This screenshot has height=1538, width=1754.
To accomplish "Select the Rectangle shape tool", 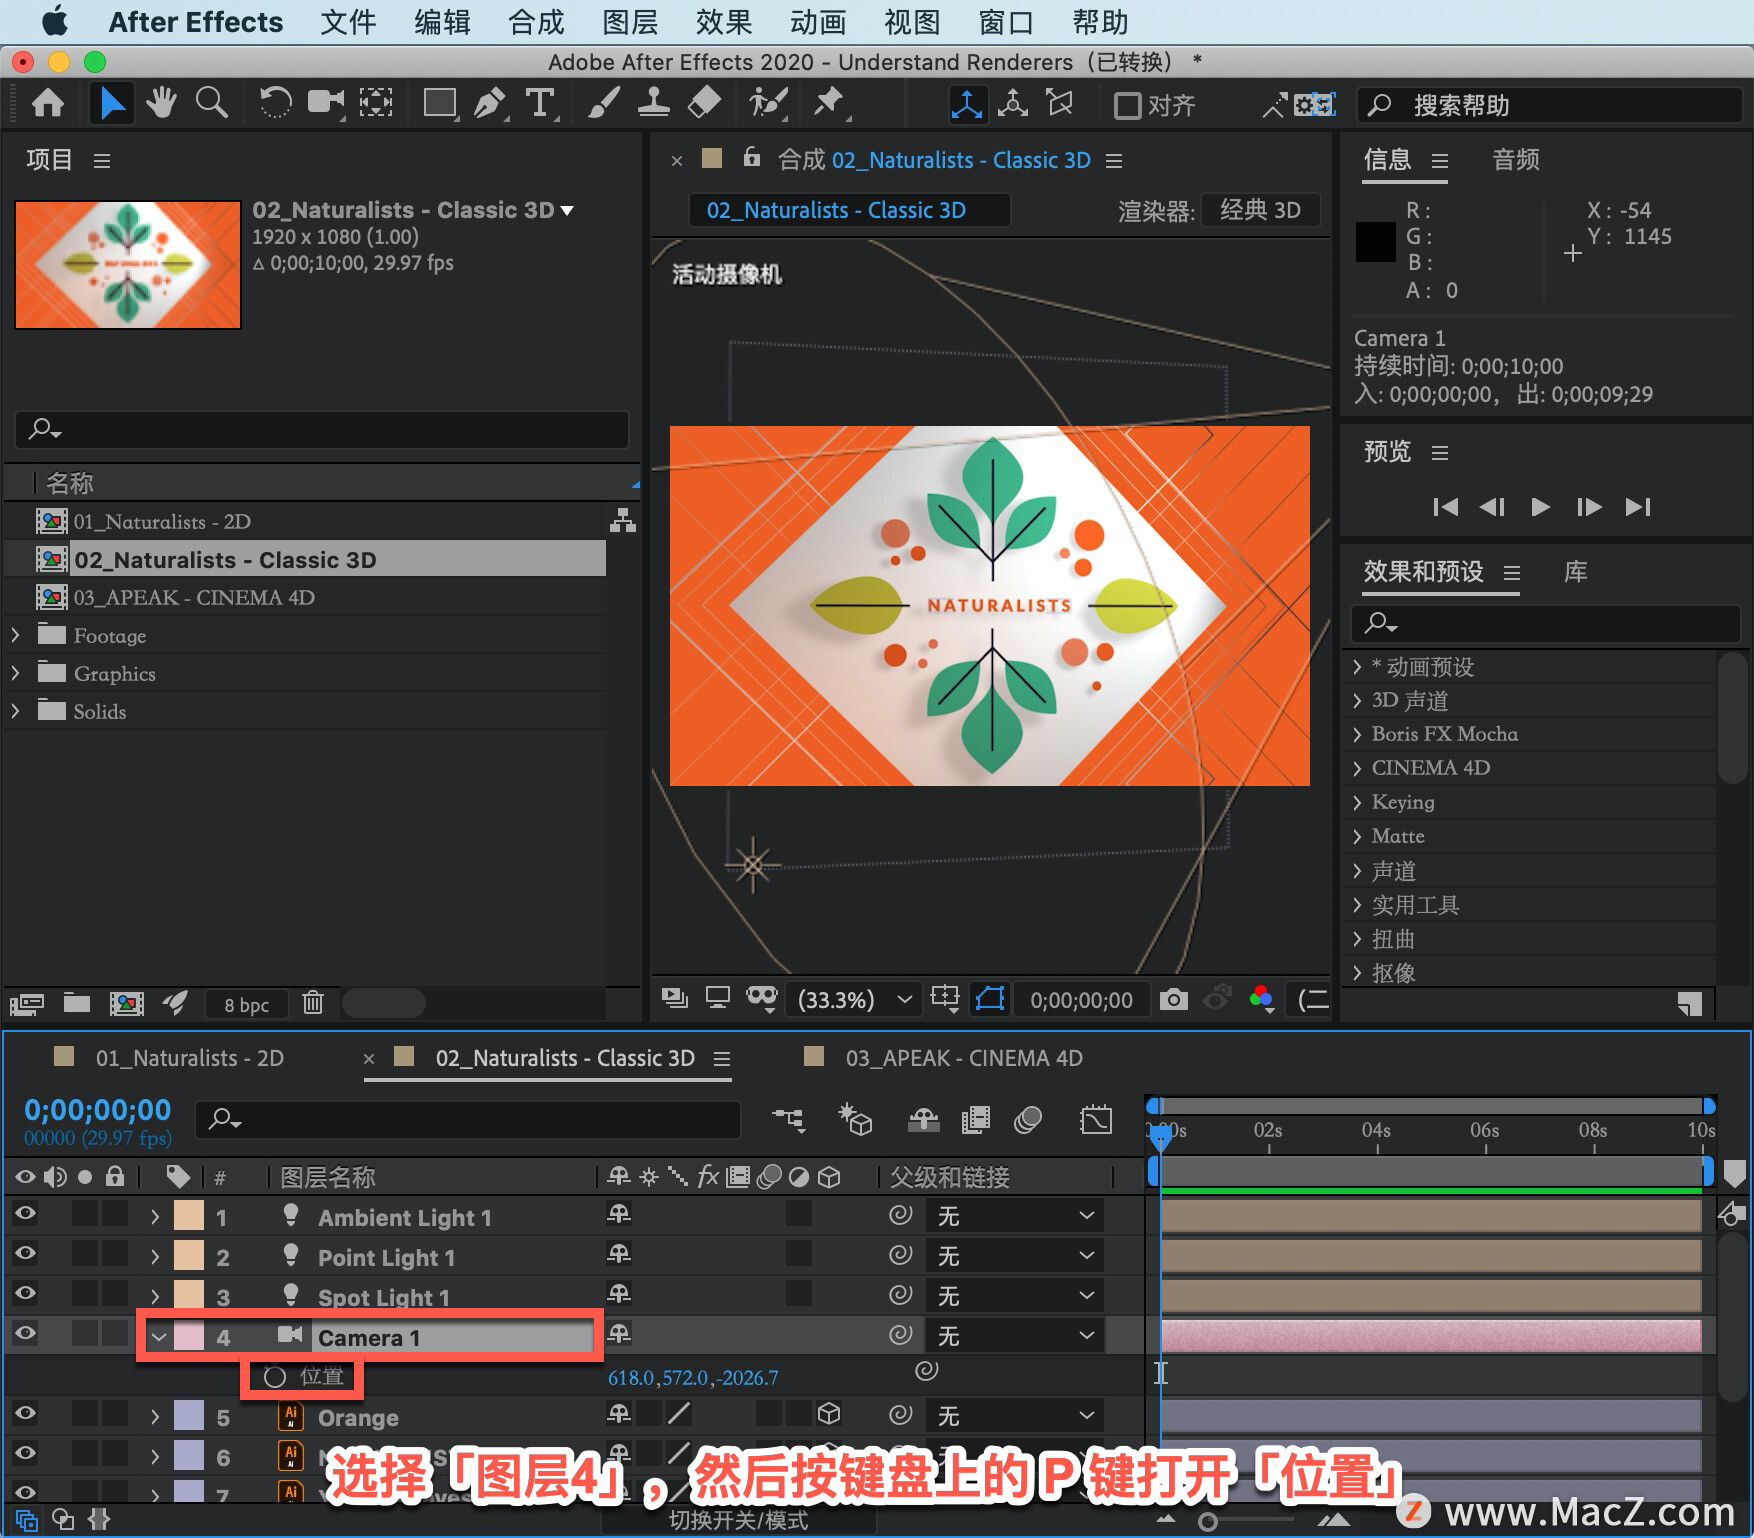I will tap(439, 103).
